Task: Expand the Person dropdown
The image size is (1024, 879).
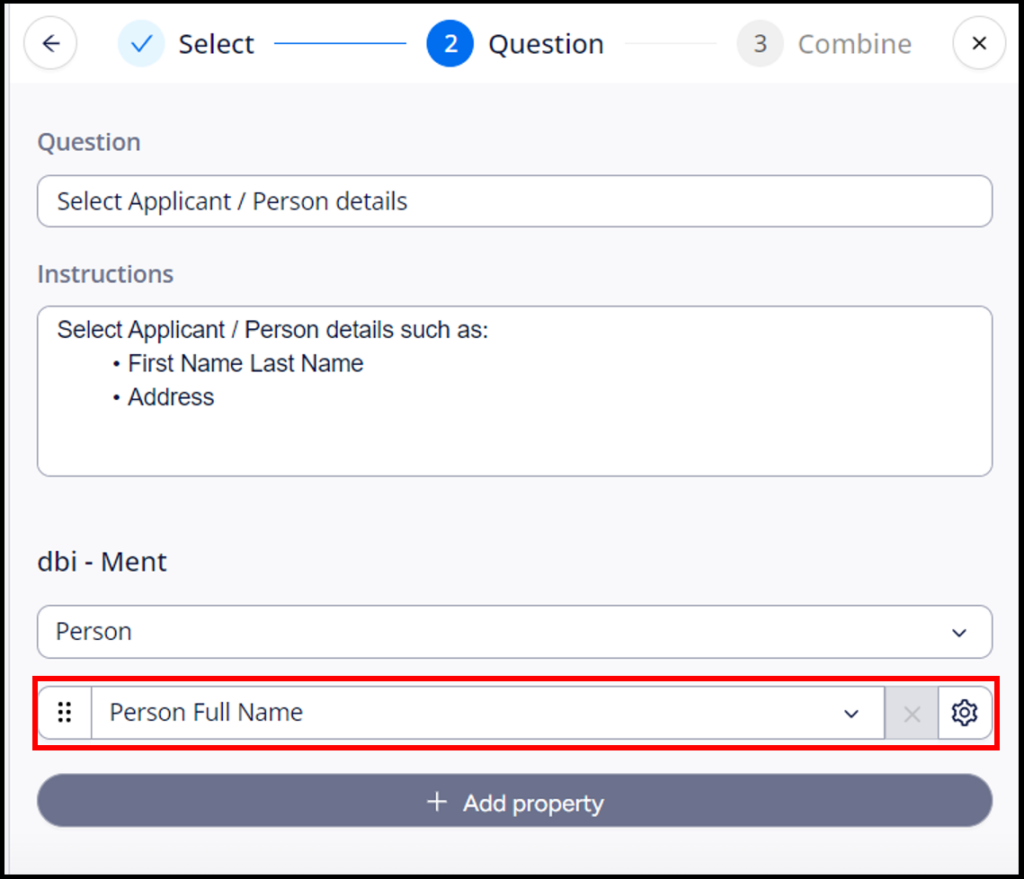Action: click(959, 632)
